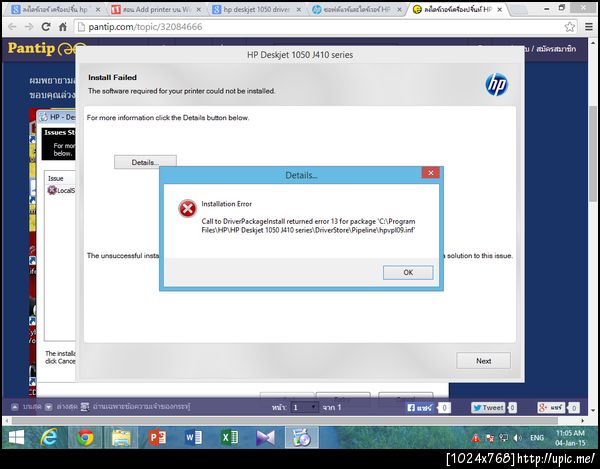Click the HP logo in the installer
This screenshot has height=469, width=600.
point(496,85)
